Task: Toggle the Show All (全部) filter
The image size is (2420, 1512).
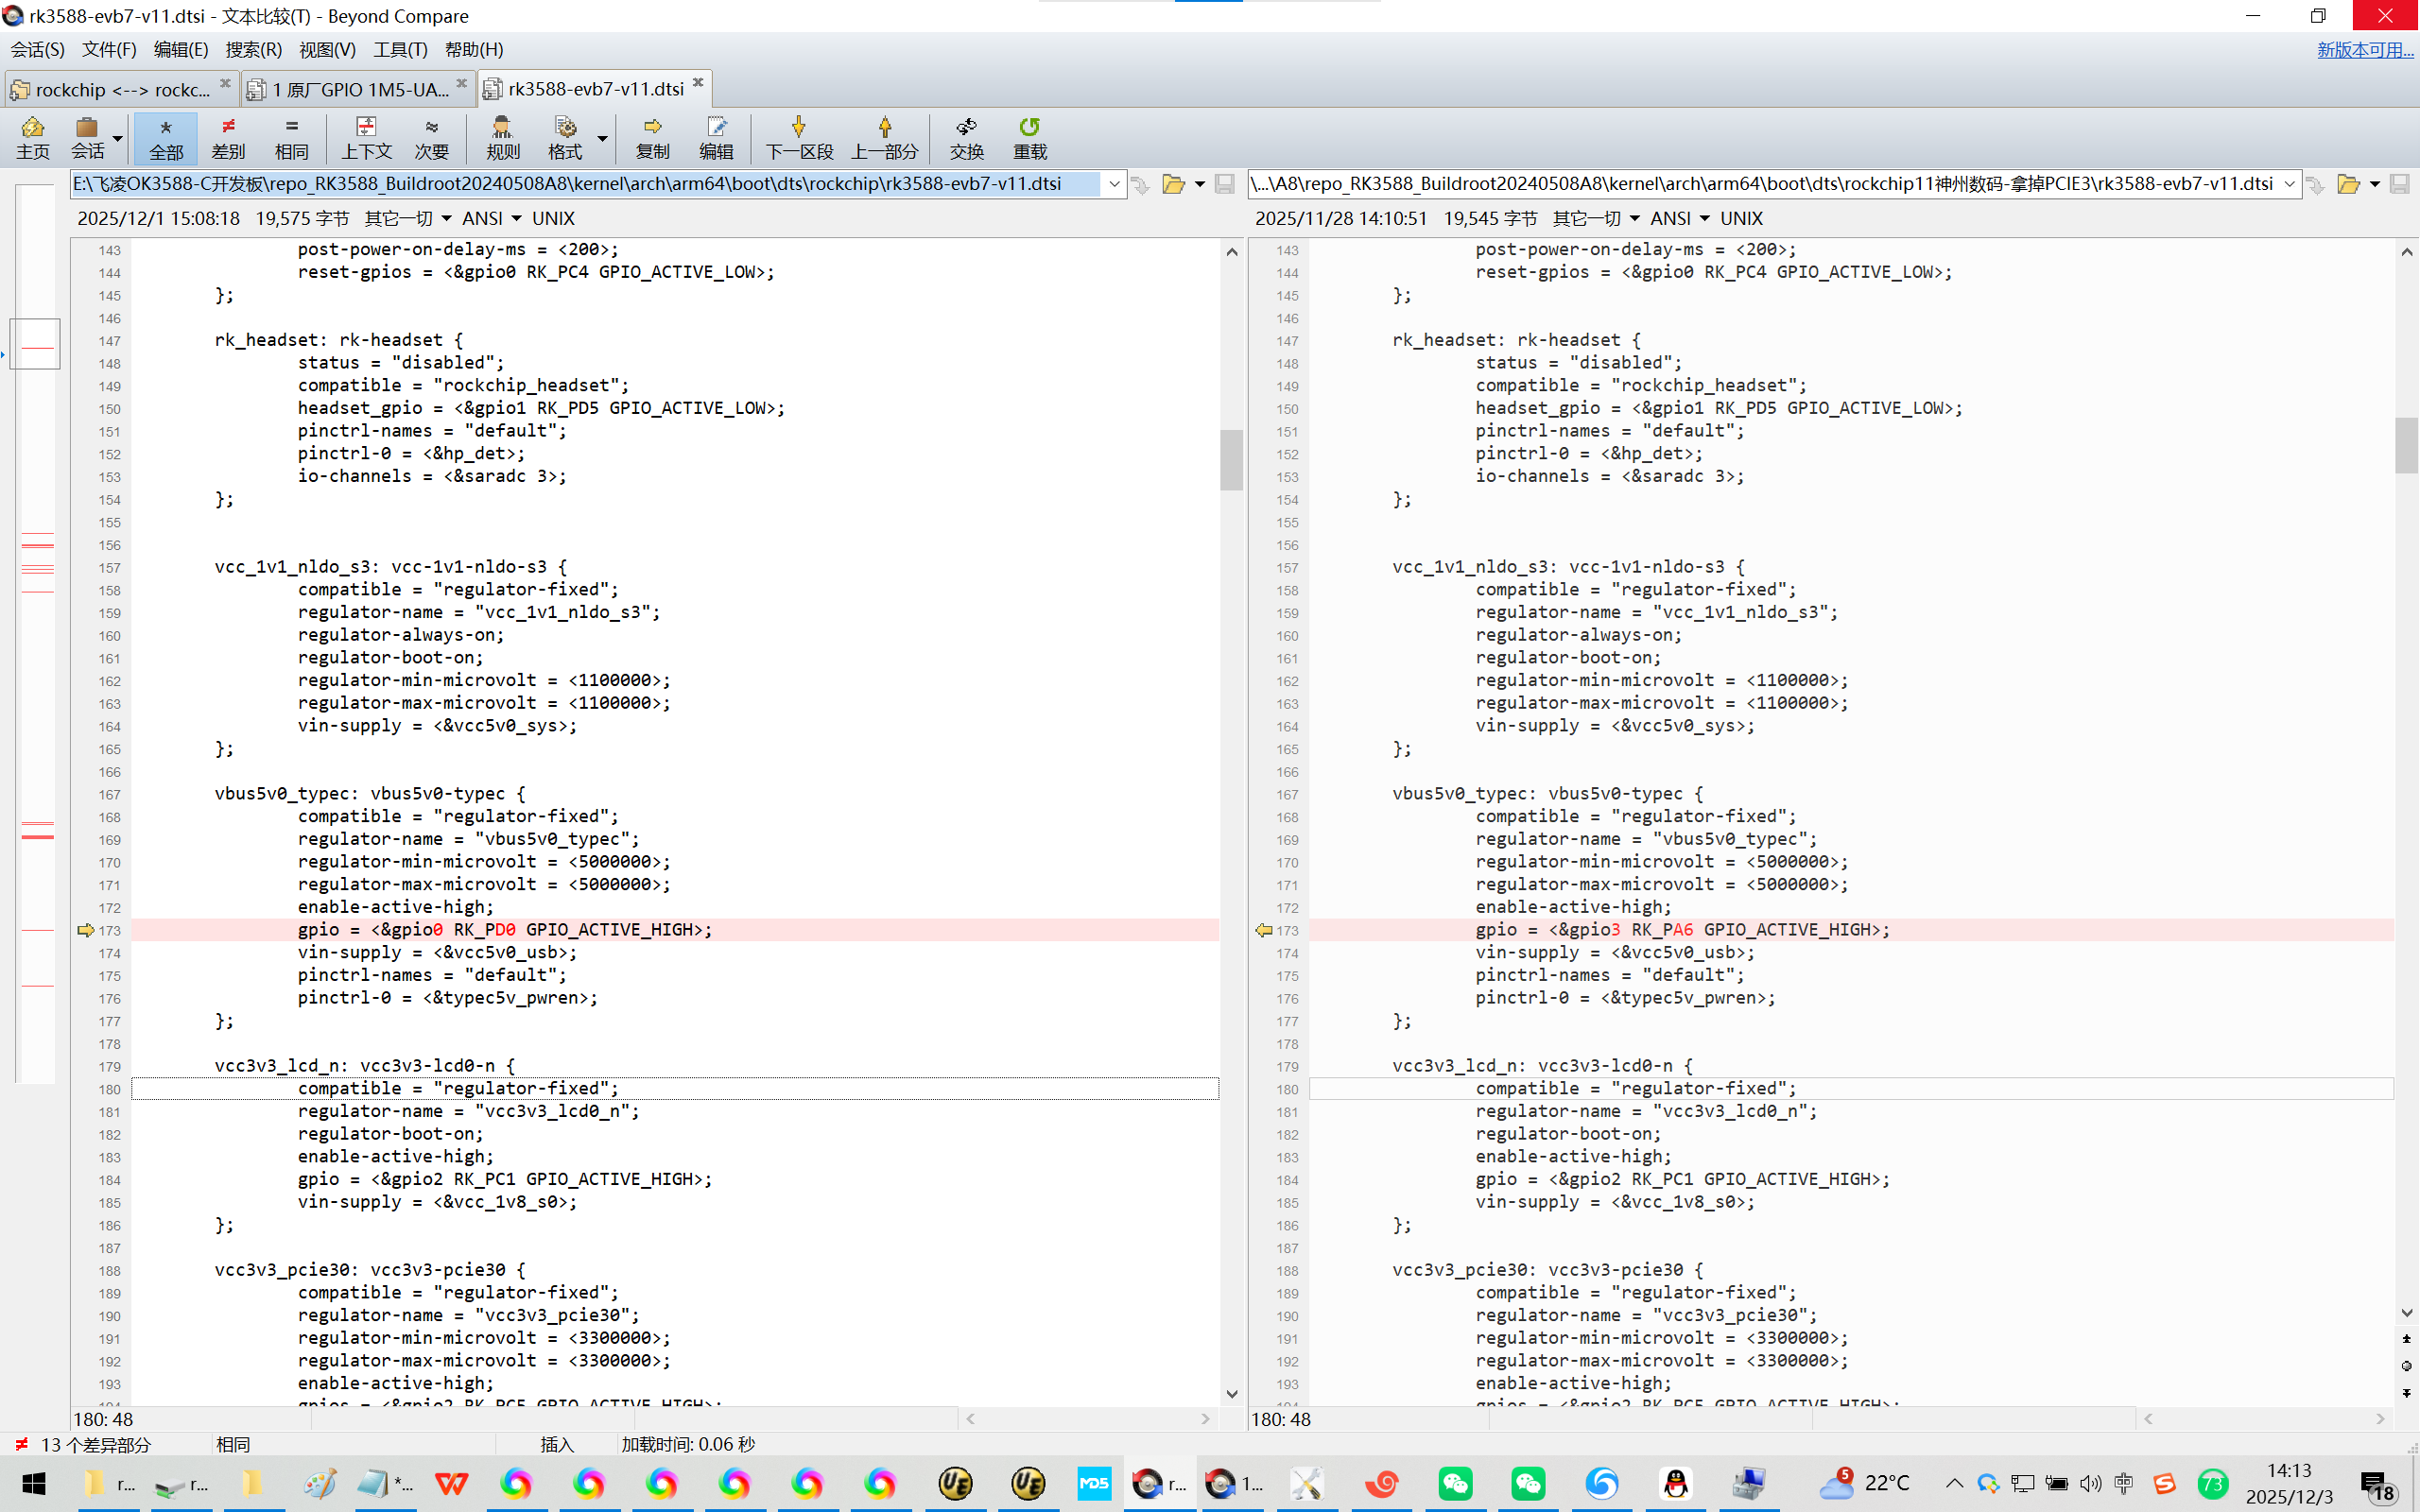Action: tap(166, 137)
